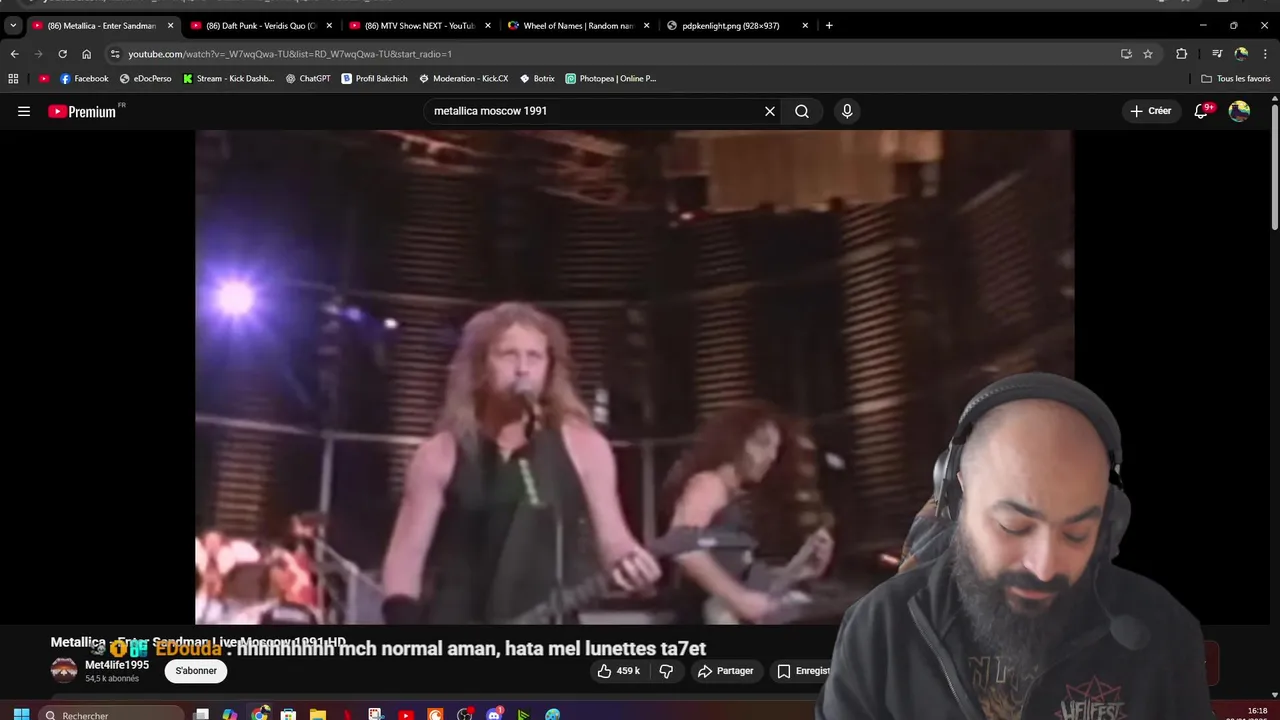Viewport: 1280px width, 720px height.
Task: Open the Chrome extensions puzzle icon
Action: point(1181,54)
